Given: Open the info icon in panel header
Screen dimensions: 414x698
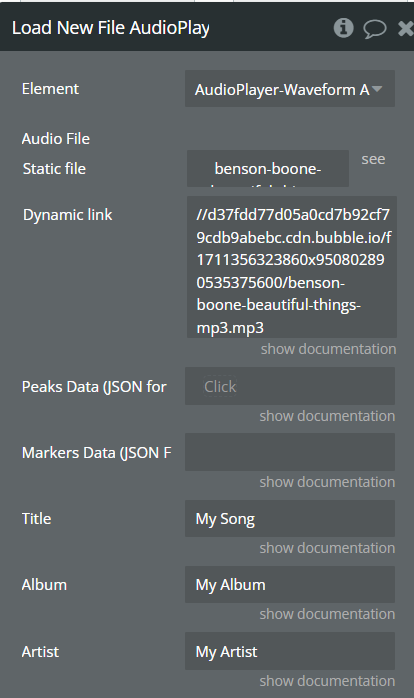Looking at the screenshot, I should point(343,28).
